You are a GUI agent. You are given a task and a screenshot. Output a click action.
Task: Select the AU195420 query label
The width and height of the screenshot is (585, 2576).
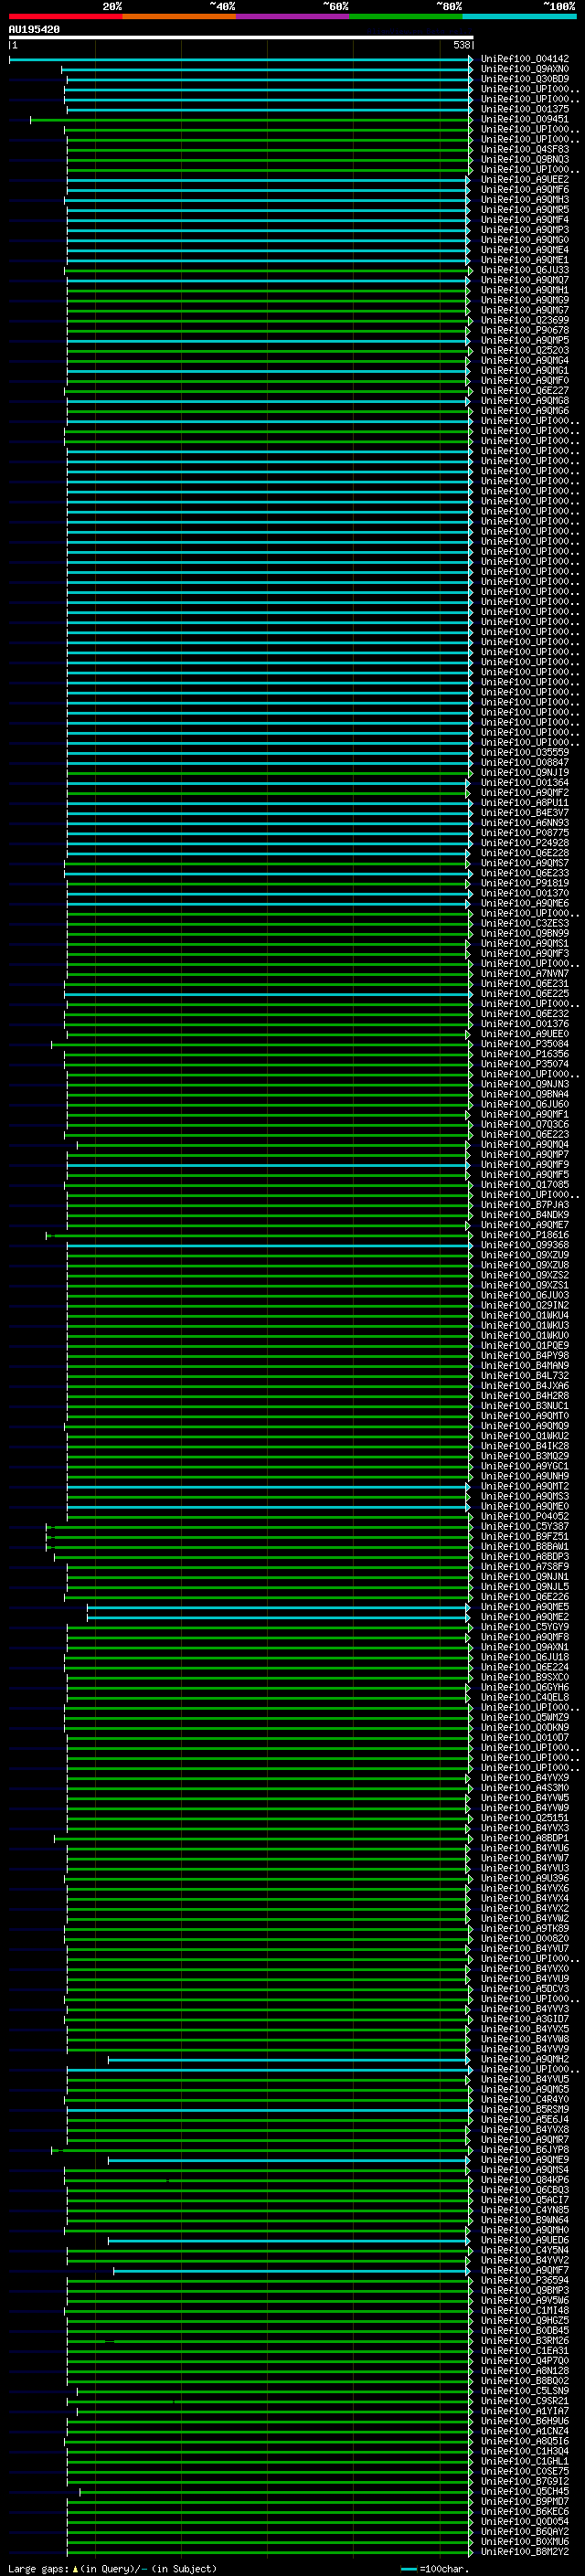(34, 30)
